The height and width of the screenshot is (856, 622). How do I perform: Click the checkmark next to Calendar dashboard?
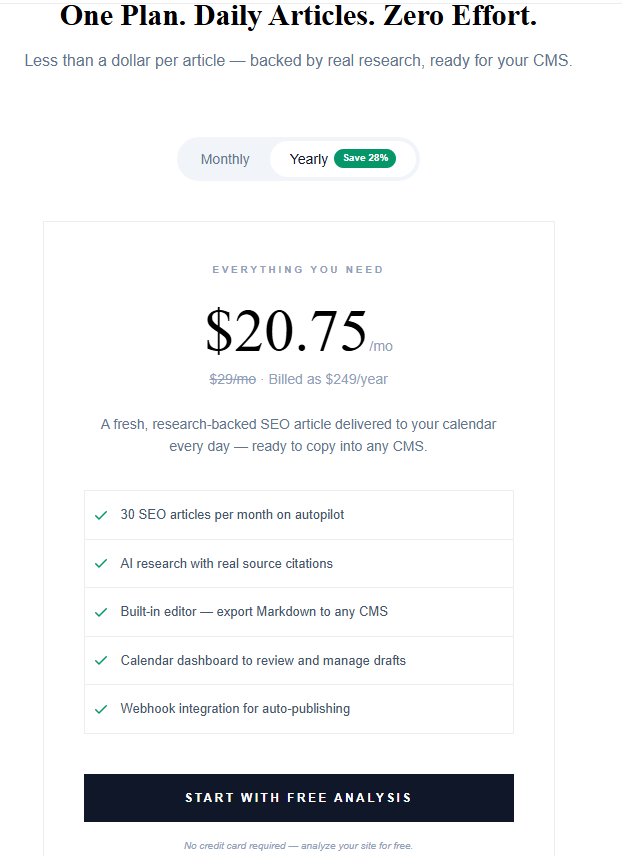pyautogui.click(x=101, y=661)
